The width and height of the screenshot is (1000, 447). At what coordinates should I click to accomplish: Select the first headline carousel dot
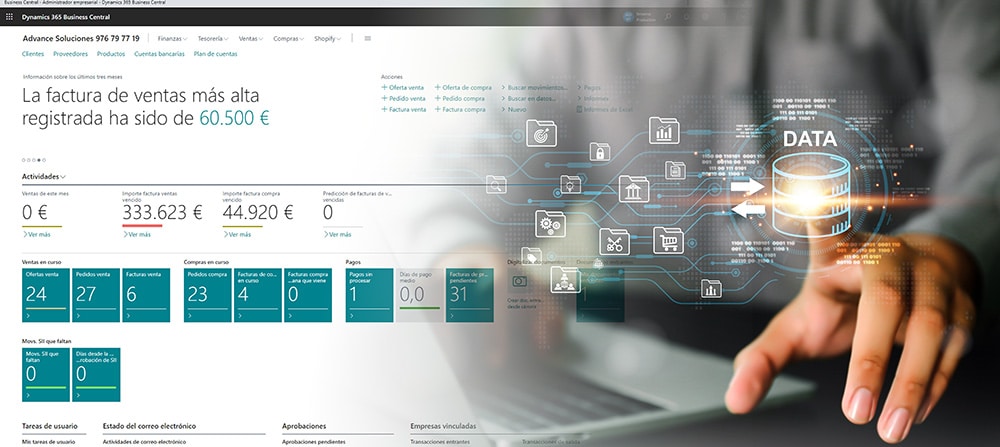tap(24, 160)
